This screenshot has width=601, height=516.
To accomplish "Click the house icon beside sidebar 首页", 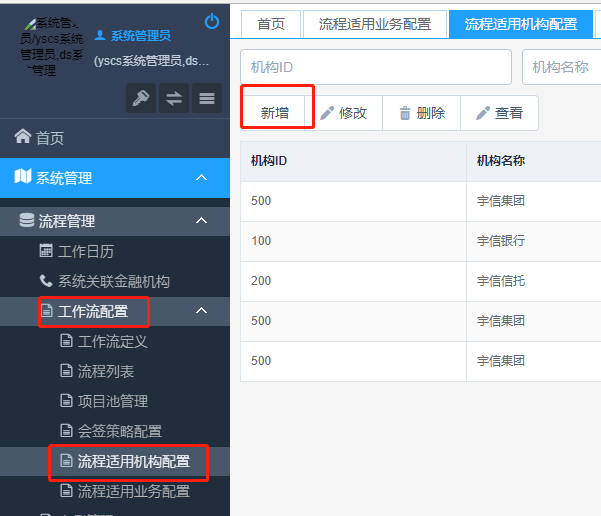I will click(x=23, y=136).
